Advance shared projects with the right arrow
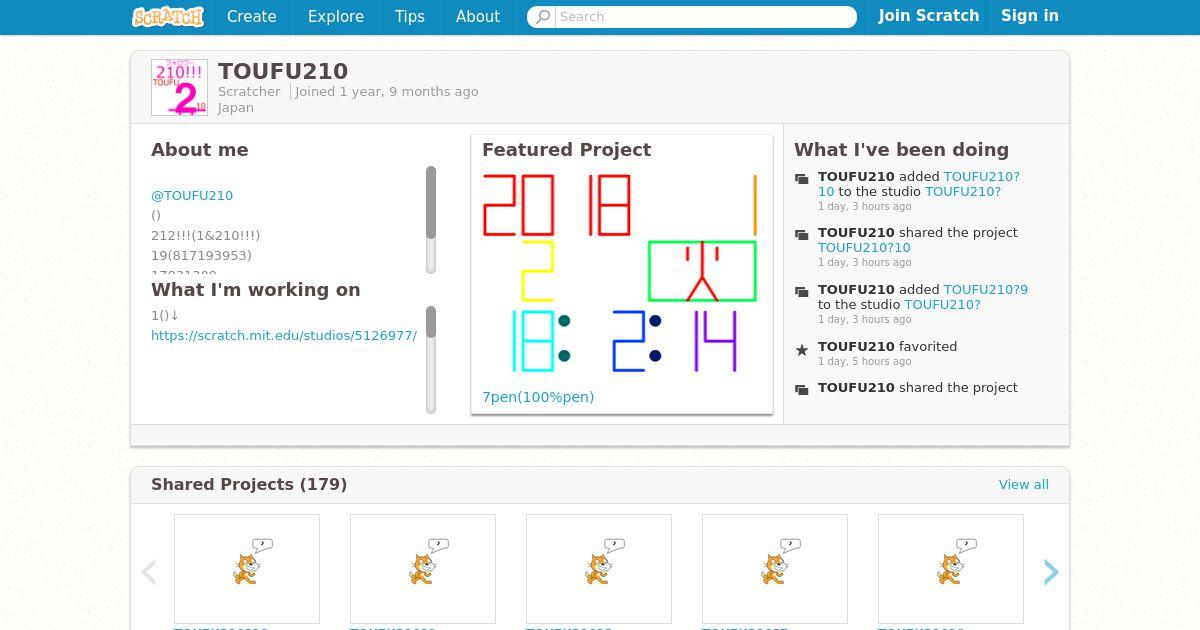 (1051, 572)
